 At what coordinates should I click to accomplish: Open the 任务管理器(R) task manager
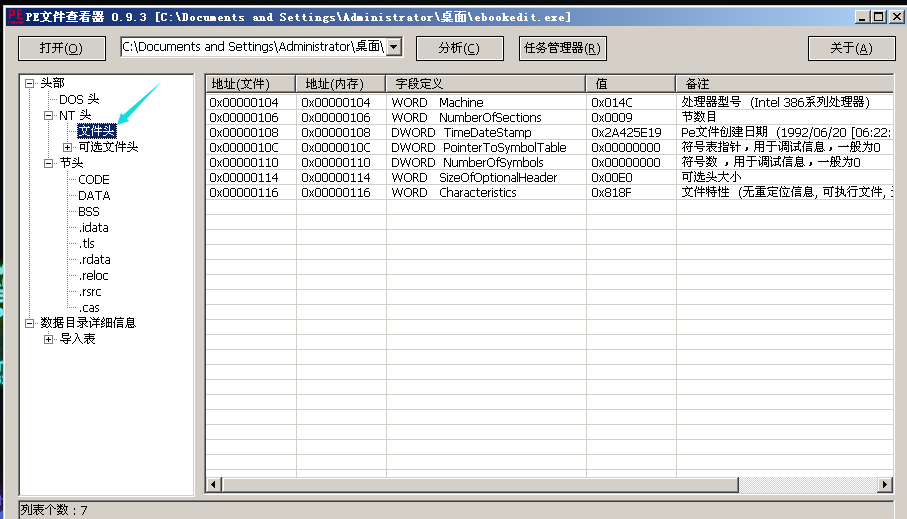(563, 48)
